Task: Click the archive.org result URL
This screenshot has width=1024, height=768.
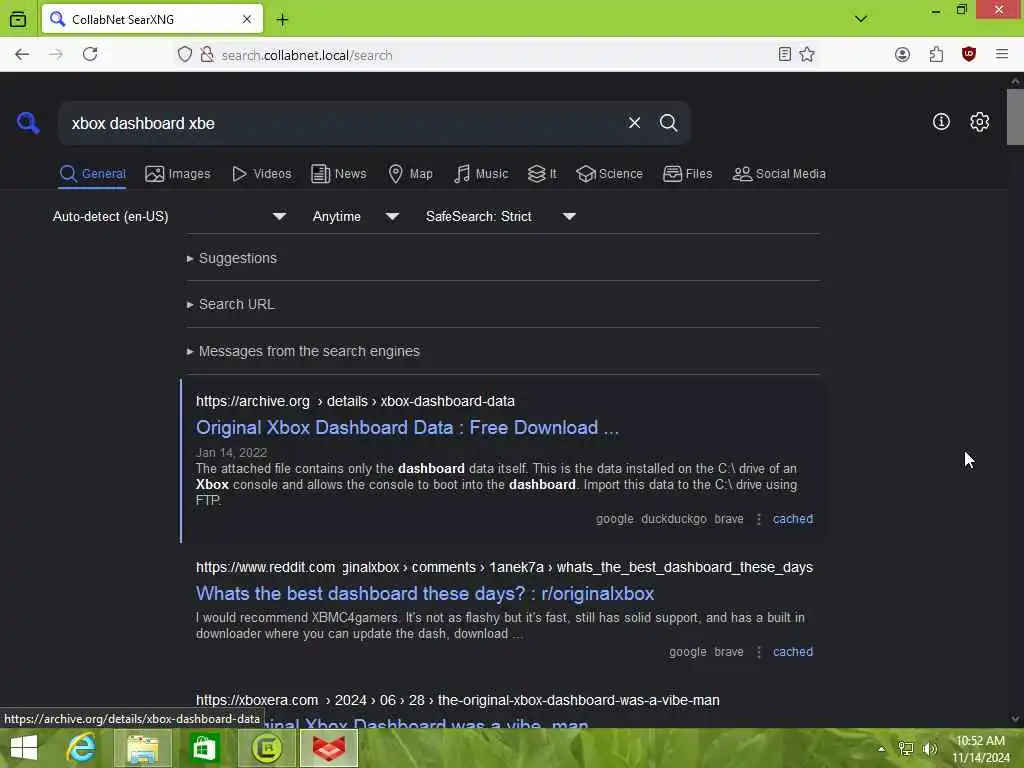Action: click(355, 401)
